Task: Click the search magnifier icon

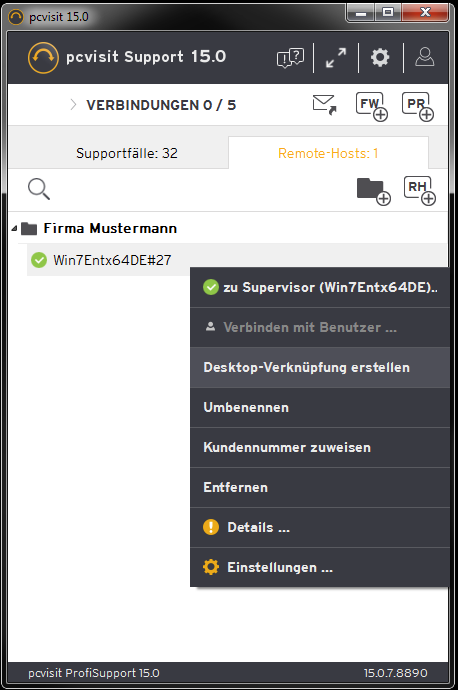Action: [x=39, y=189]
